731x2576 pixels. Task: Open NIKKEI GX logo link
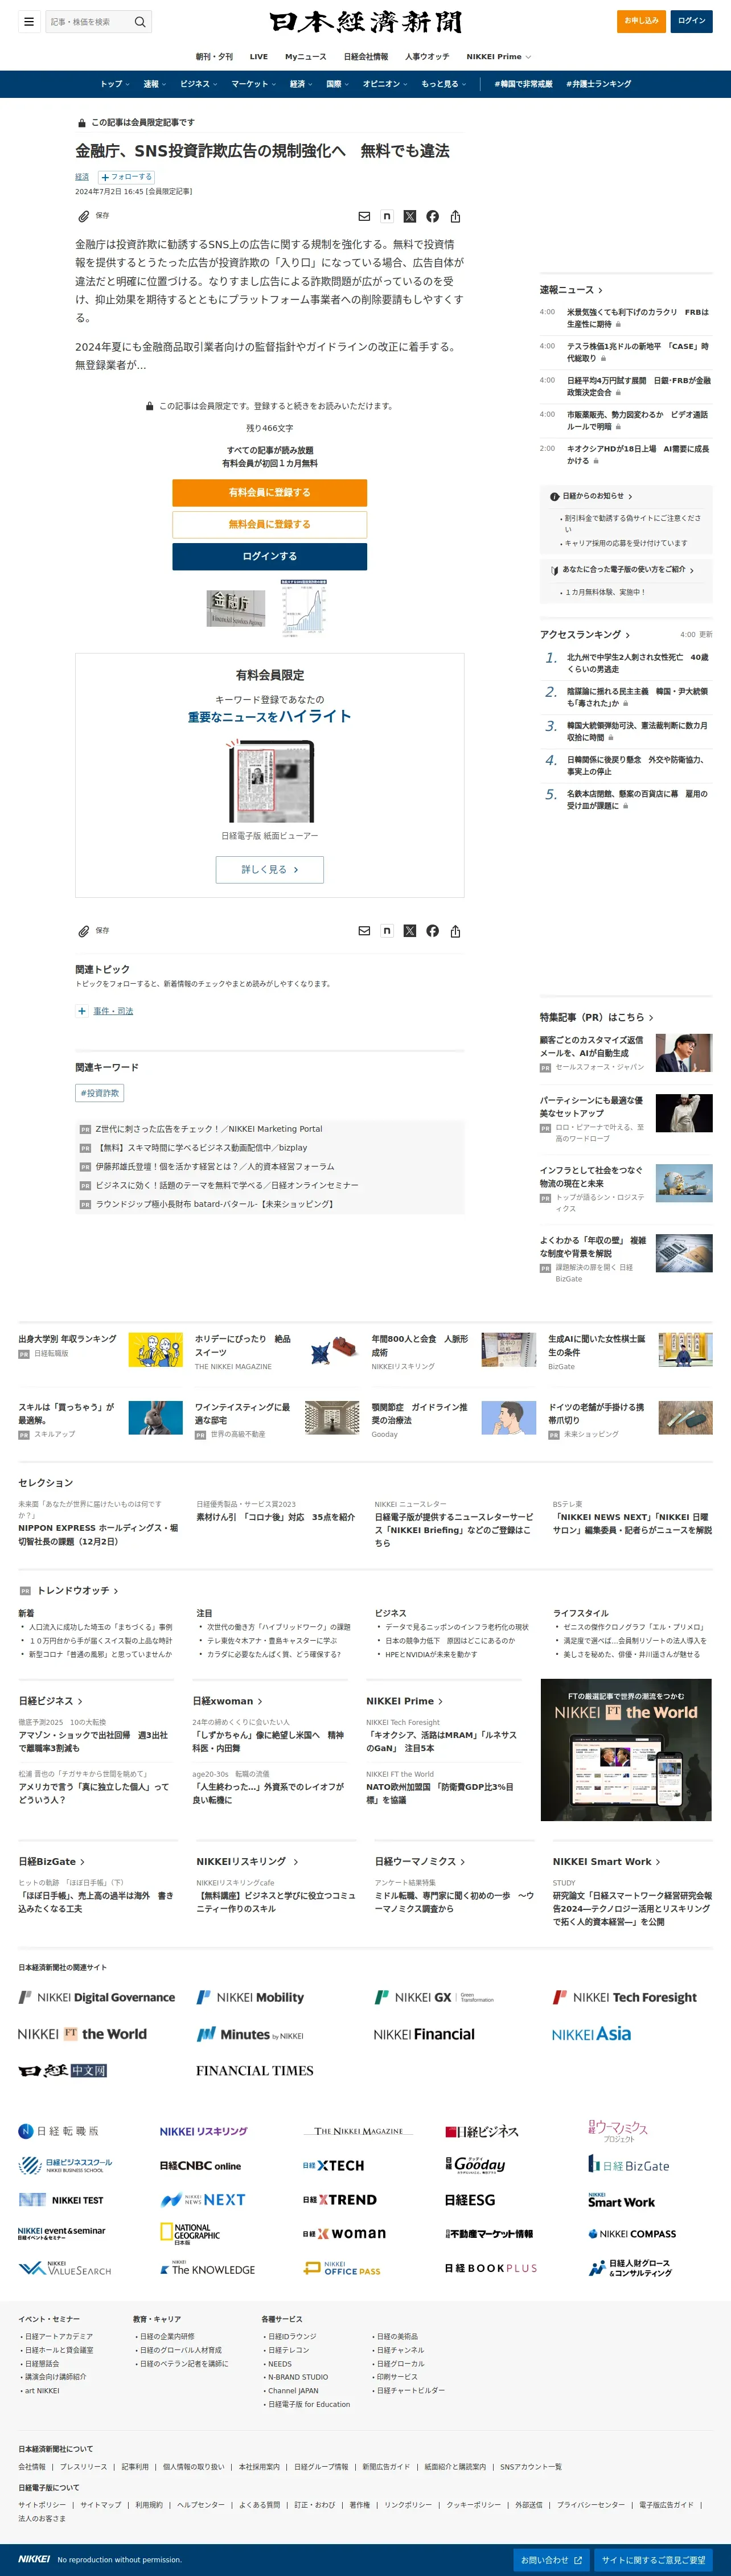434,1997
